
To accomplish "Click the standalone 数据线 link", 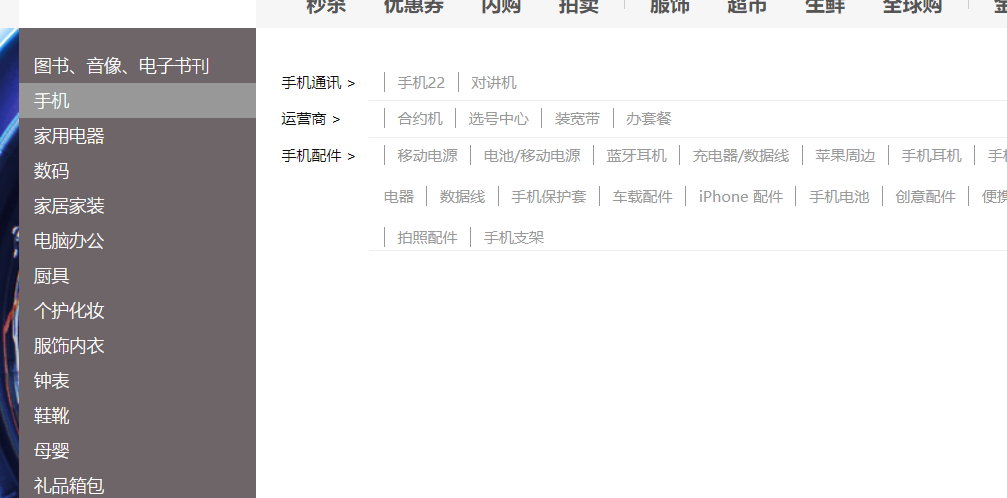I will (462, 197).
